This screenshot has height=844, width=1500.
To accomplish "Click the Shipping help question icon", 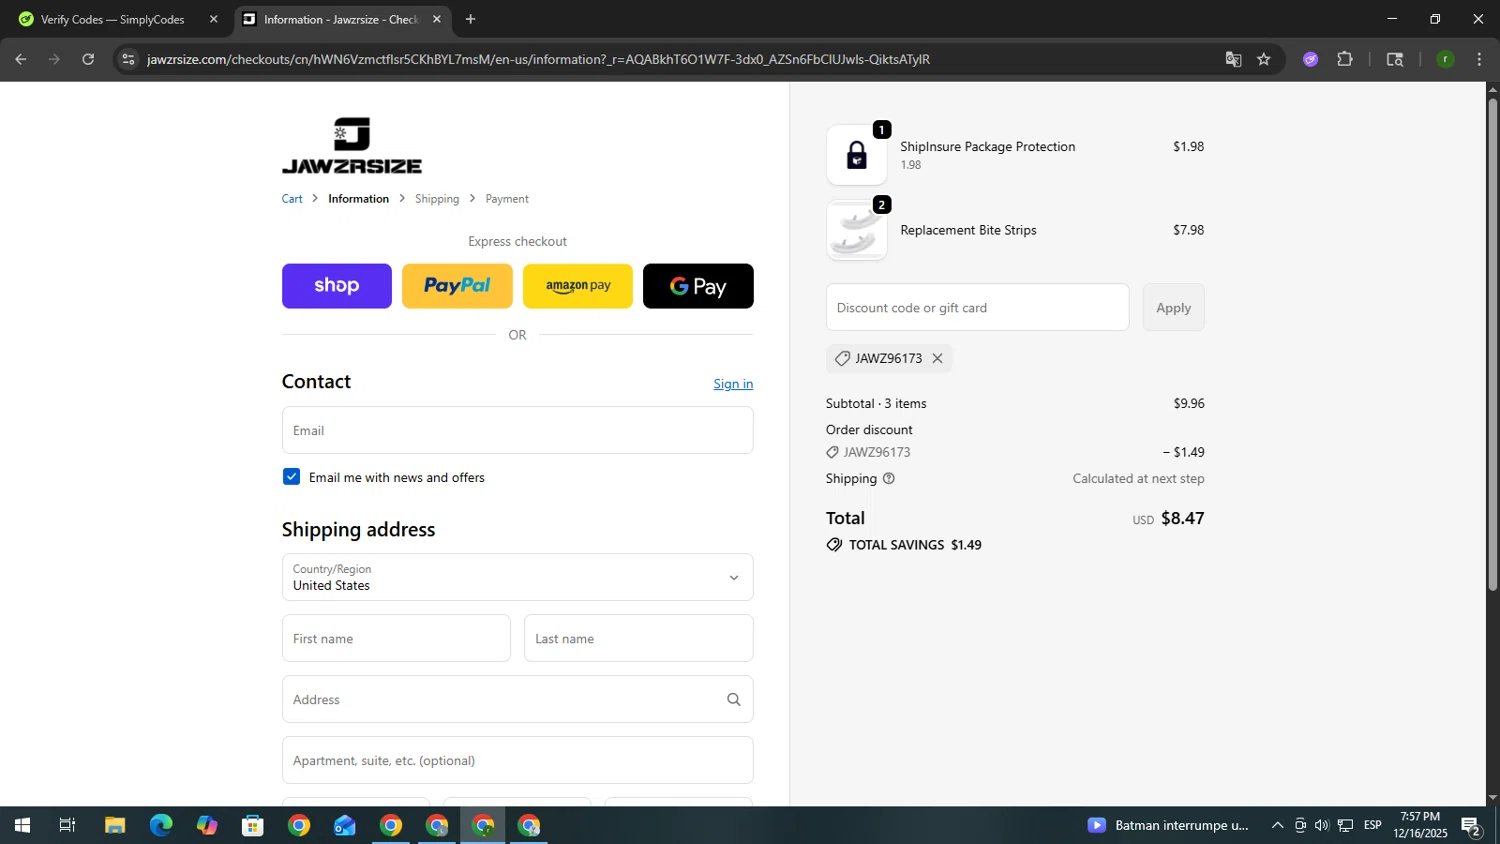I will (888, 478).
